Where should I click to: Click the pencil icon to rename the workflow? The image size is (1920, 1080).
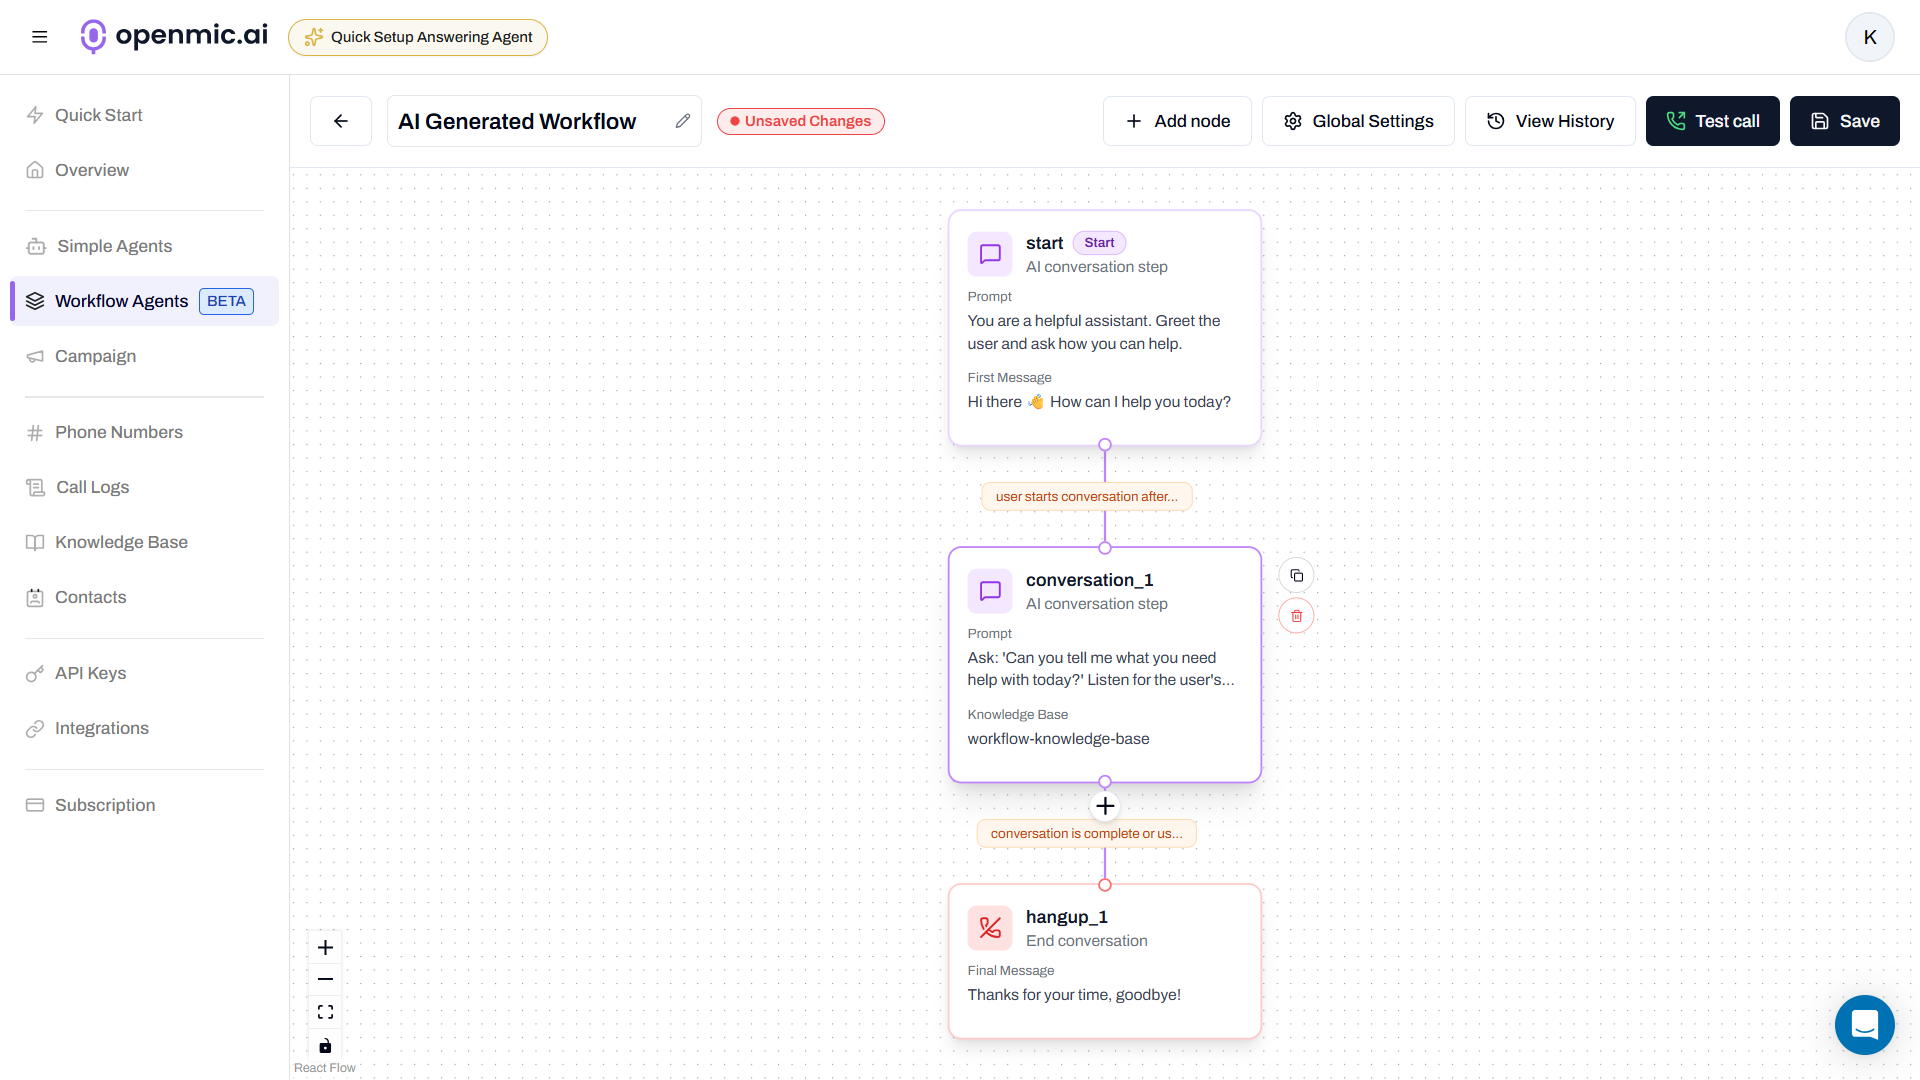coord(683,120)
